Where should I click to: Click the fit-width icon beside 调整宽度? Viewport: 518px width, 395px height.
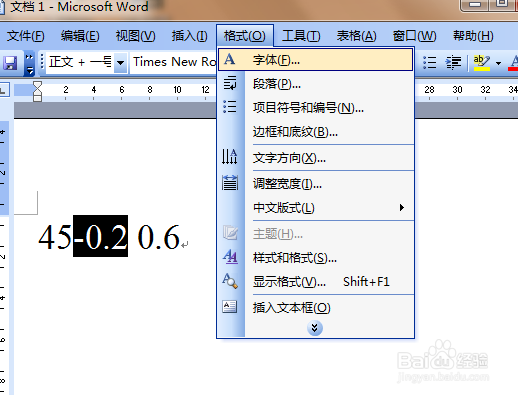pos(230,182)
